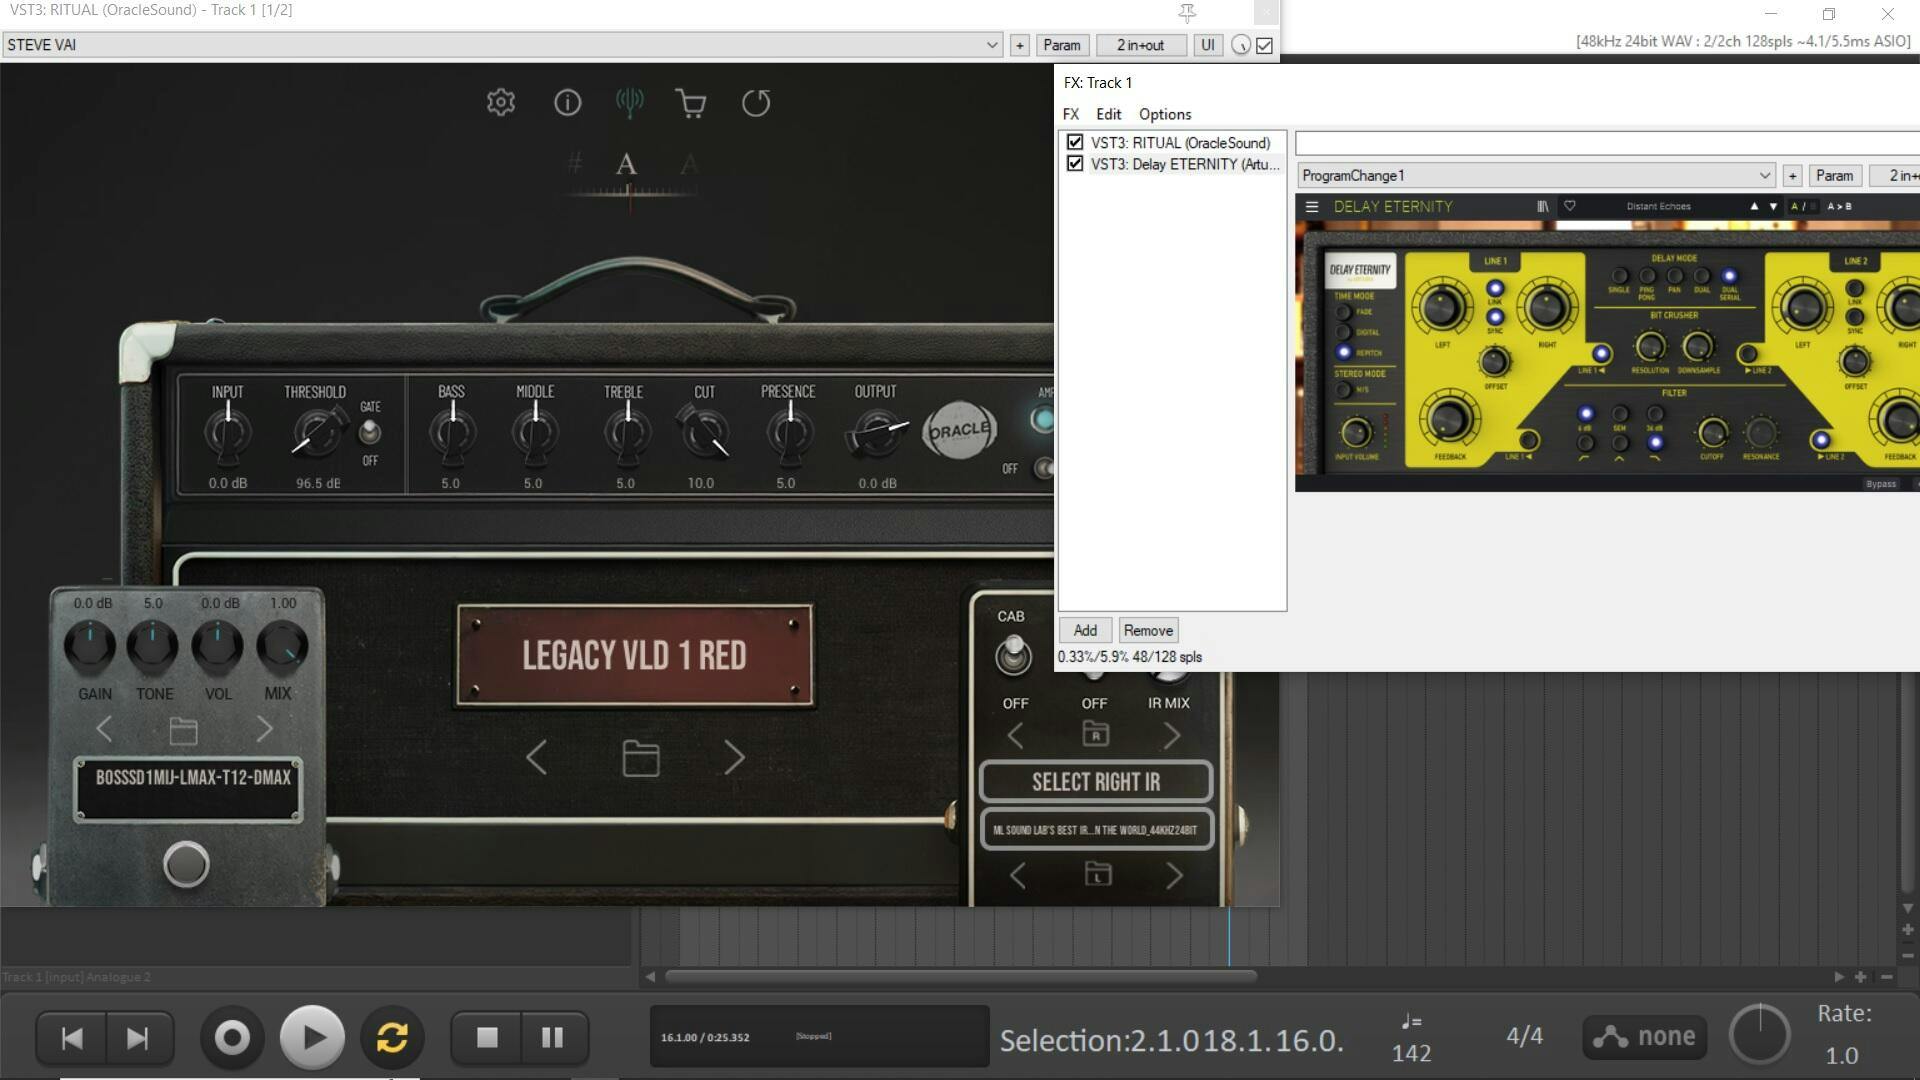Click the transport go to start button
This screenshot has height=1080, width=1920.
(72, 1038)
